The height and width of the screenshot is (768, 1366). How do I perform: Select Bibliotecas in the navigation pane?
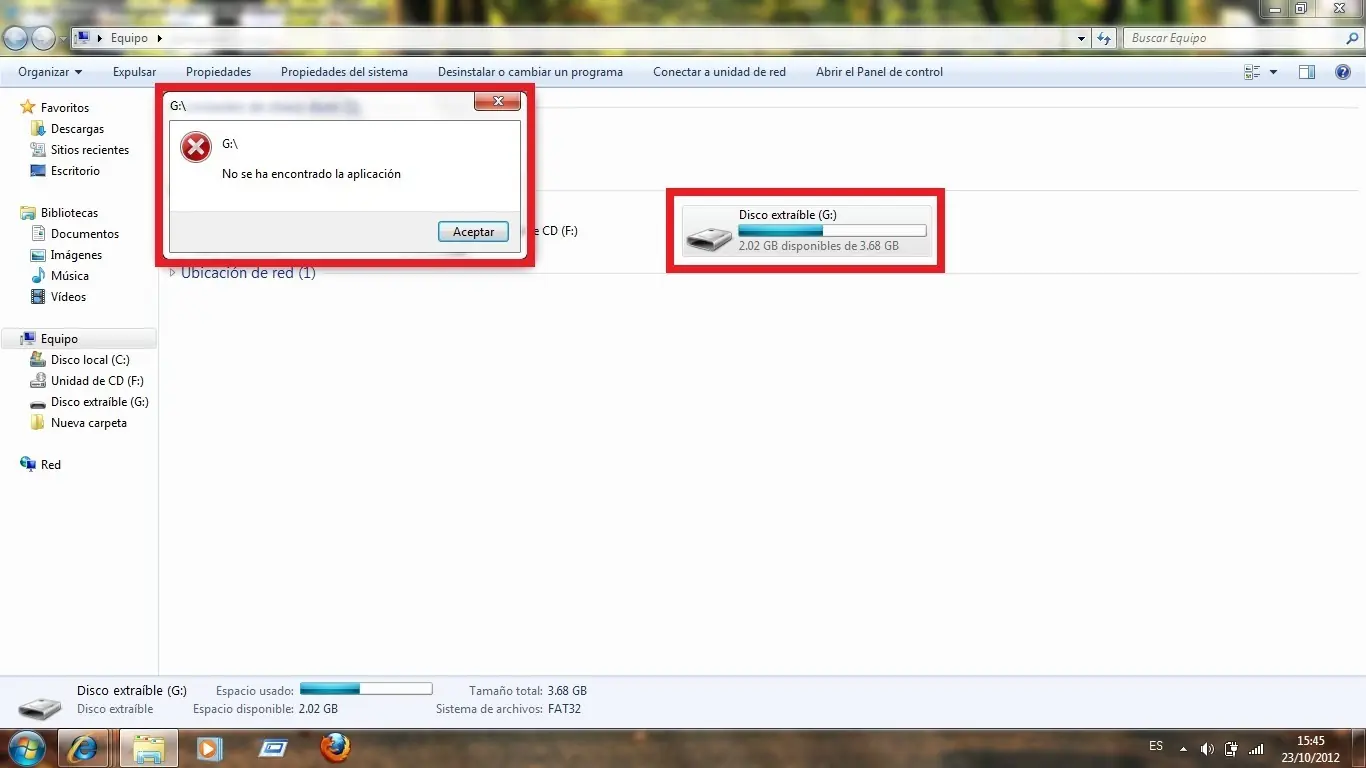(69, 213)
